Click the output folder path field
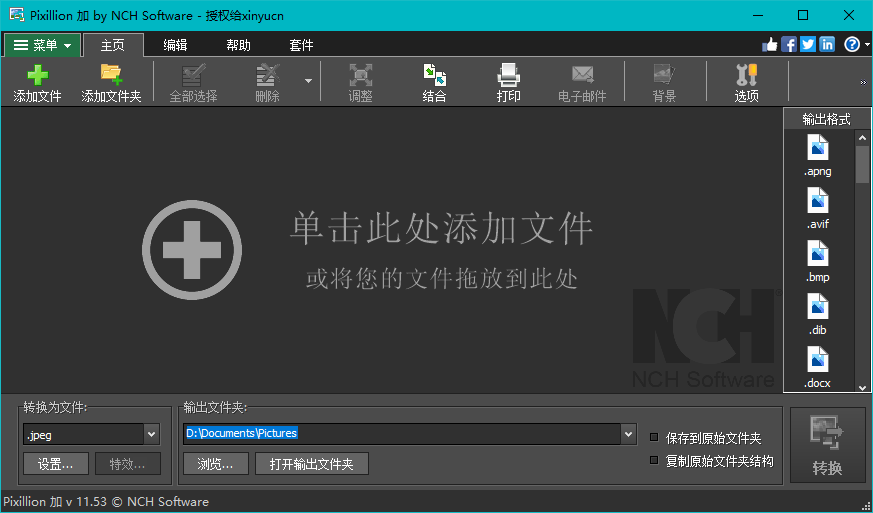Screen dimensions: 873x513 click(x=401, y=433)
